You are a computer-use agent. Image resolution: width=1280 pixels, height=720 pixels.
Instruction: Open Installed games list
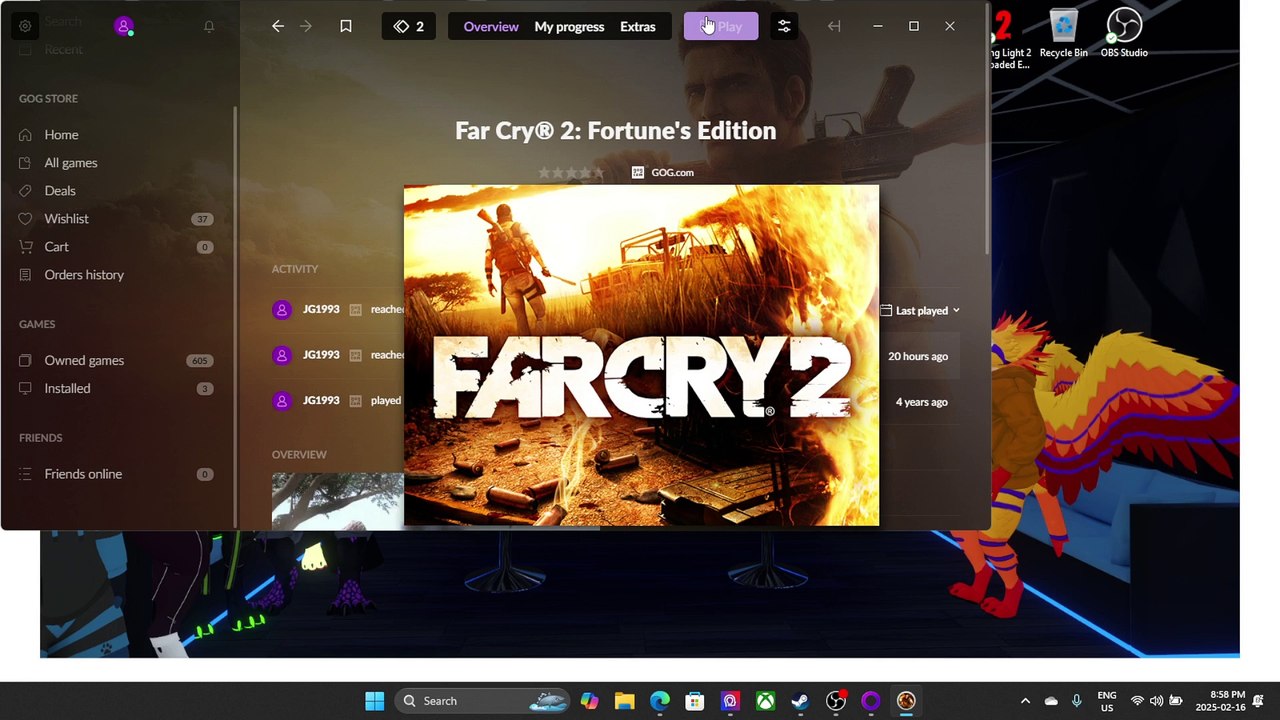tap(117, 389)
